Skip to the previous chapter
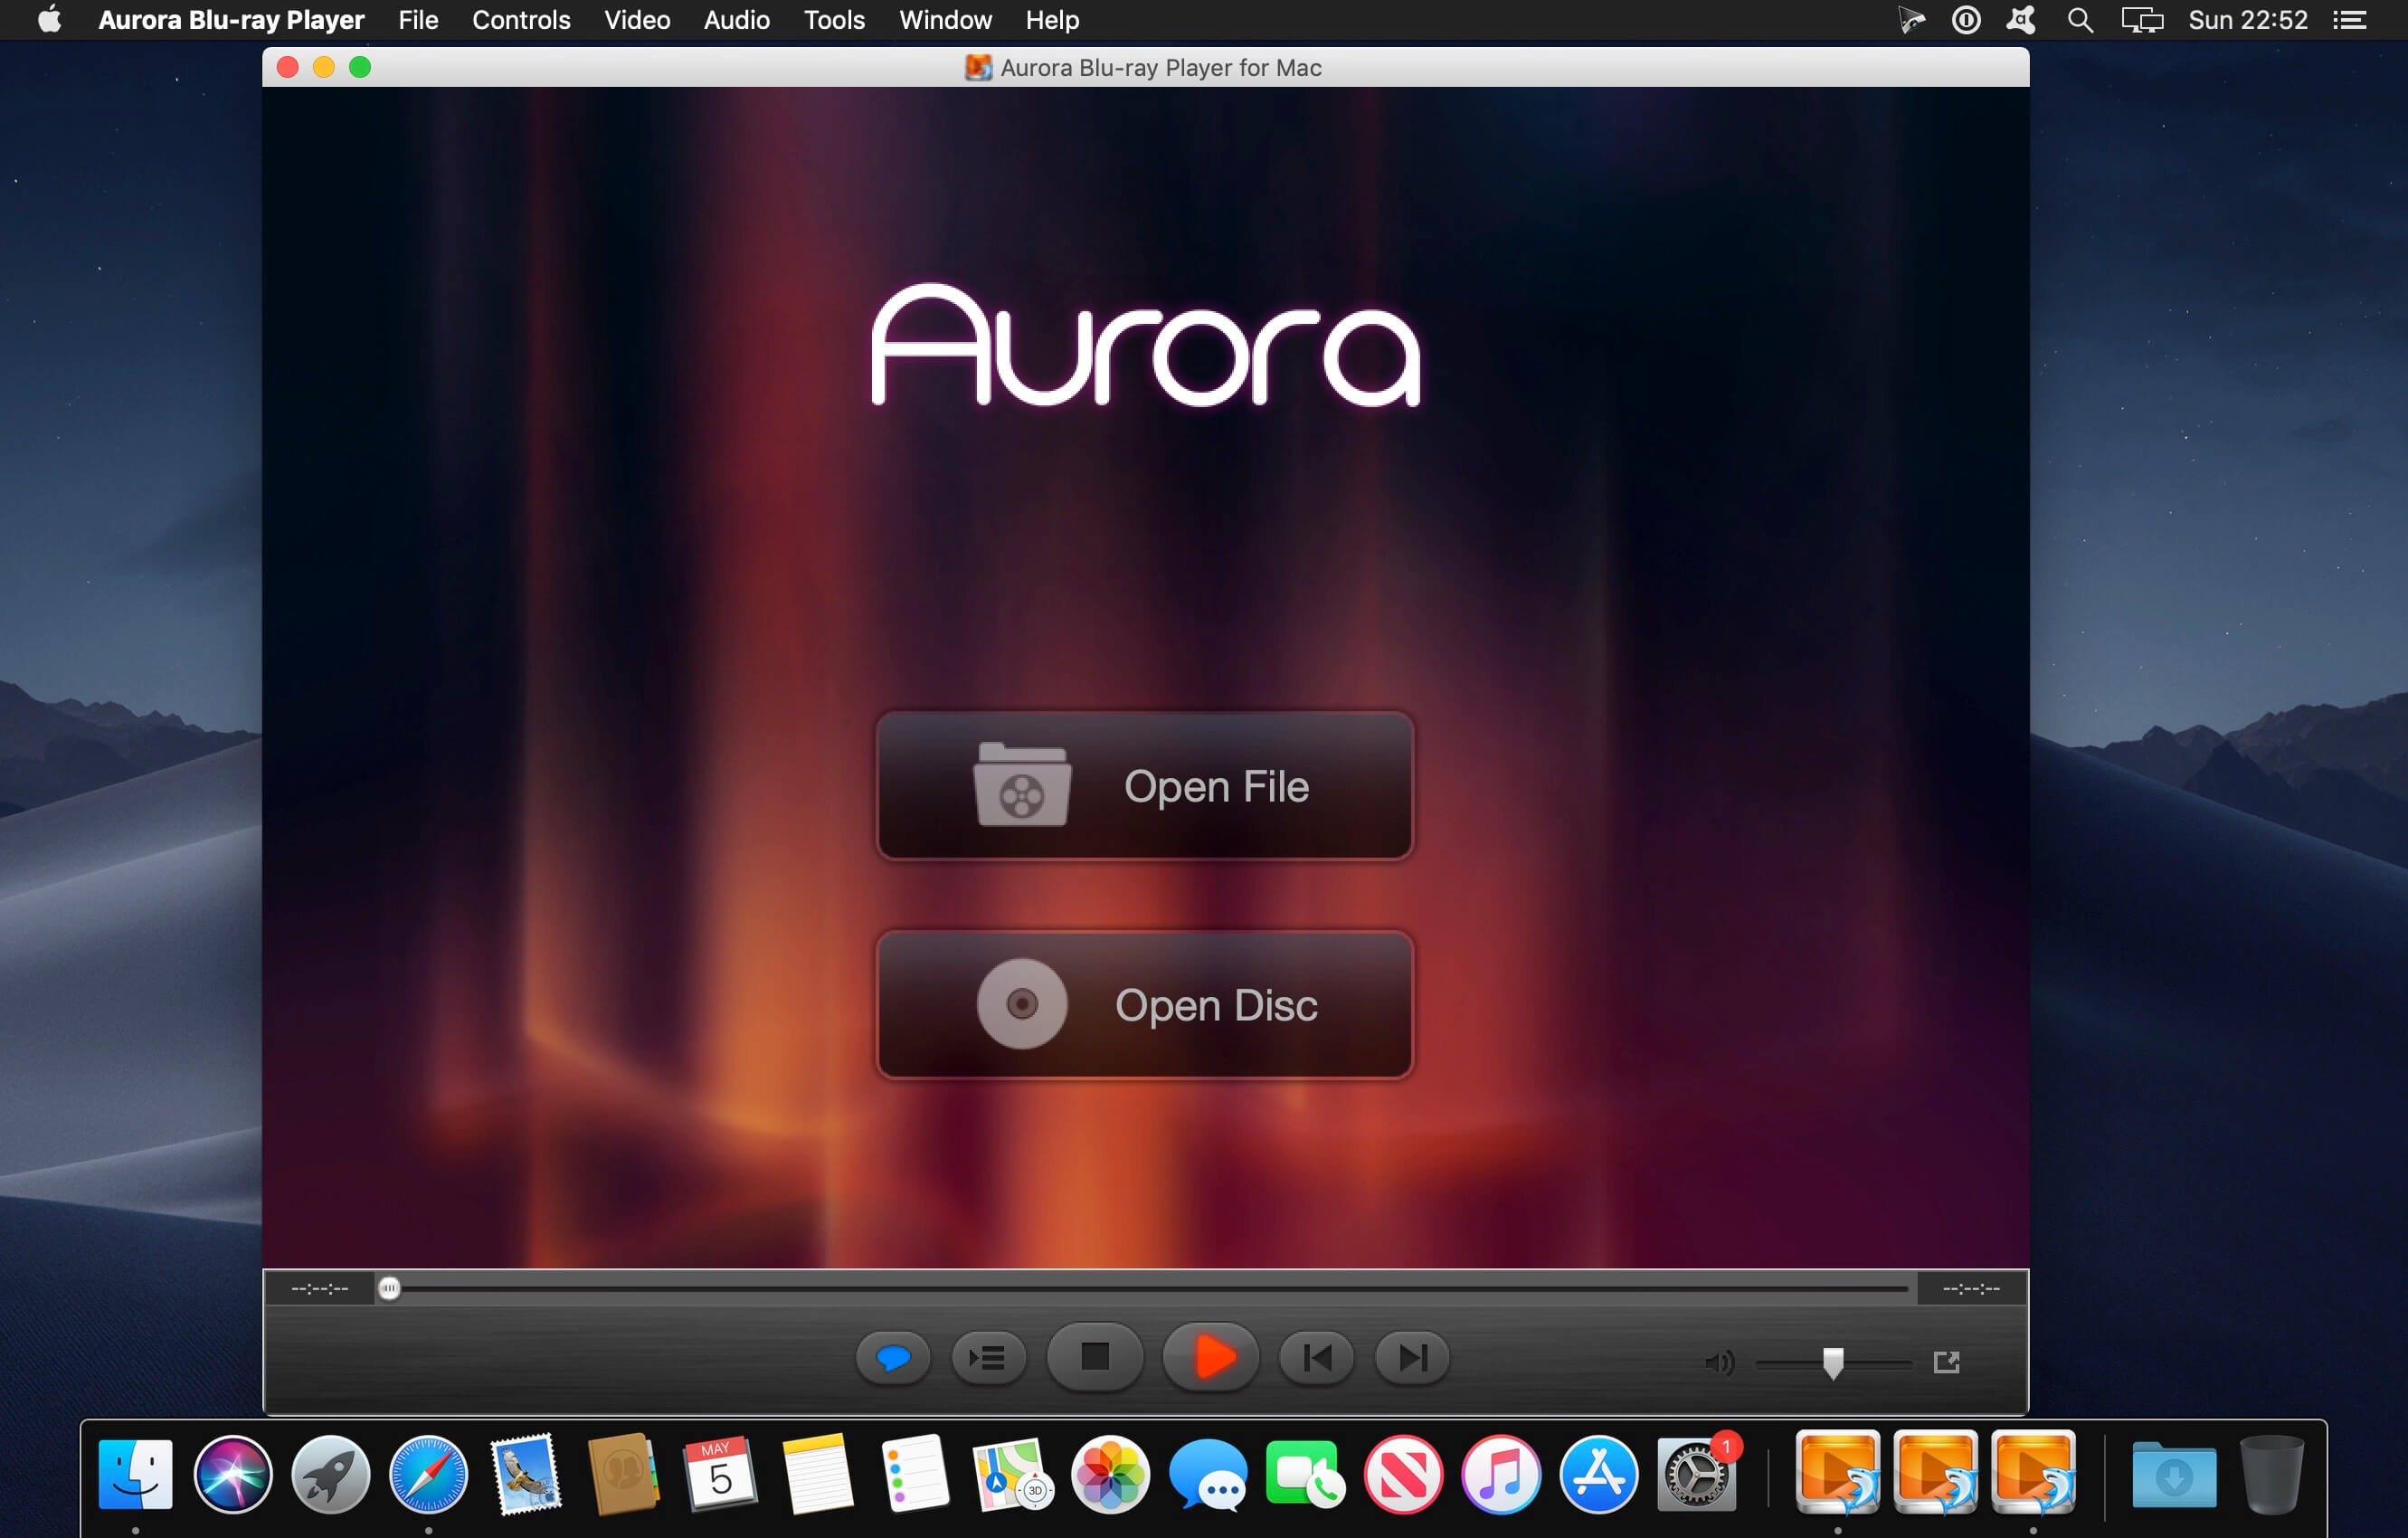The height and width of the screenshot is (1538, 2408). coord(1317,1358)
